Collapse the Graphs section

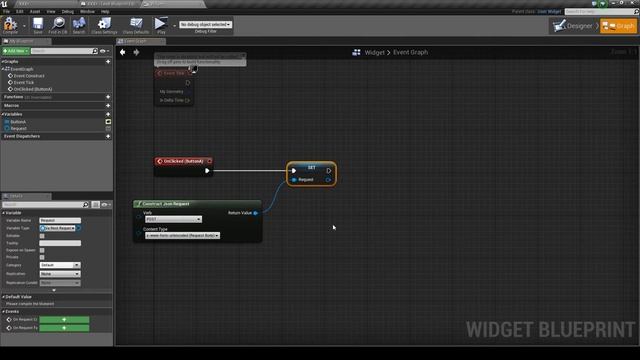(x=3, y=62)
